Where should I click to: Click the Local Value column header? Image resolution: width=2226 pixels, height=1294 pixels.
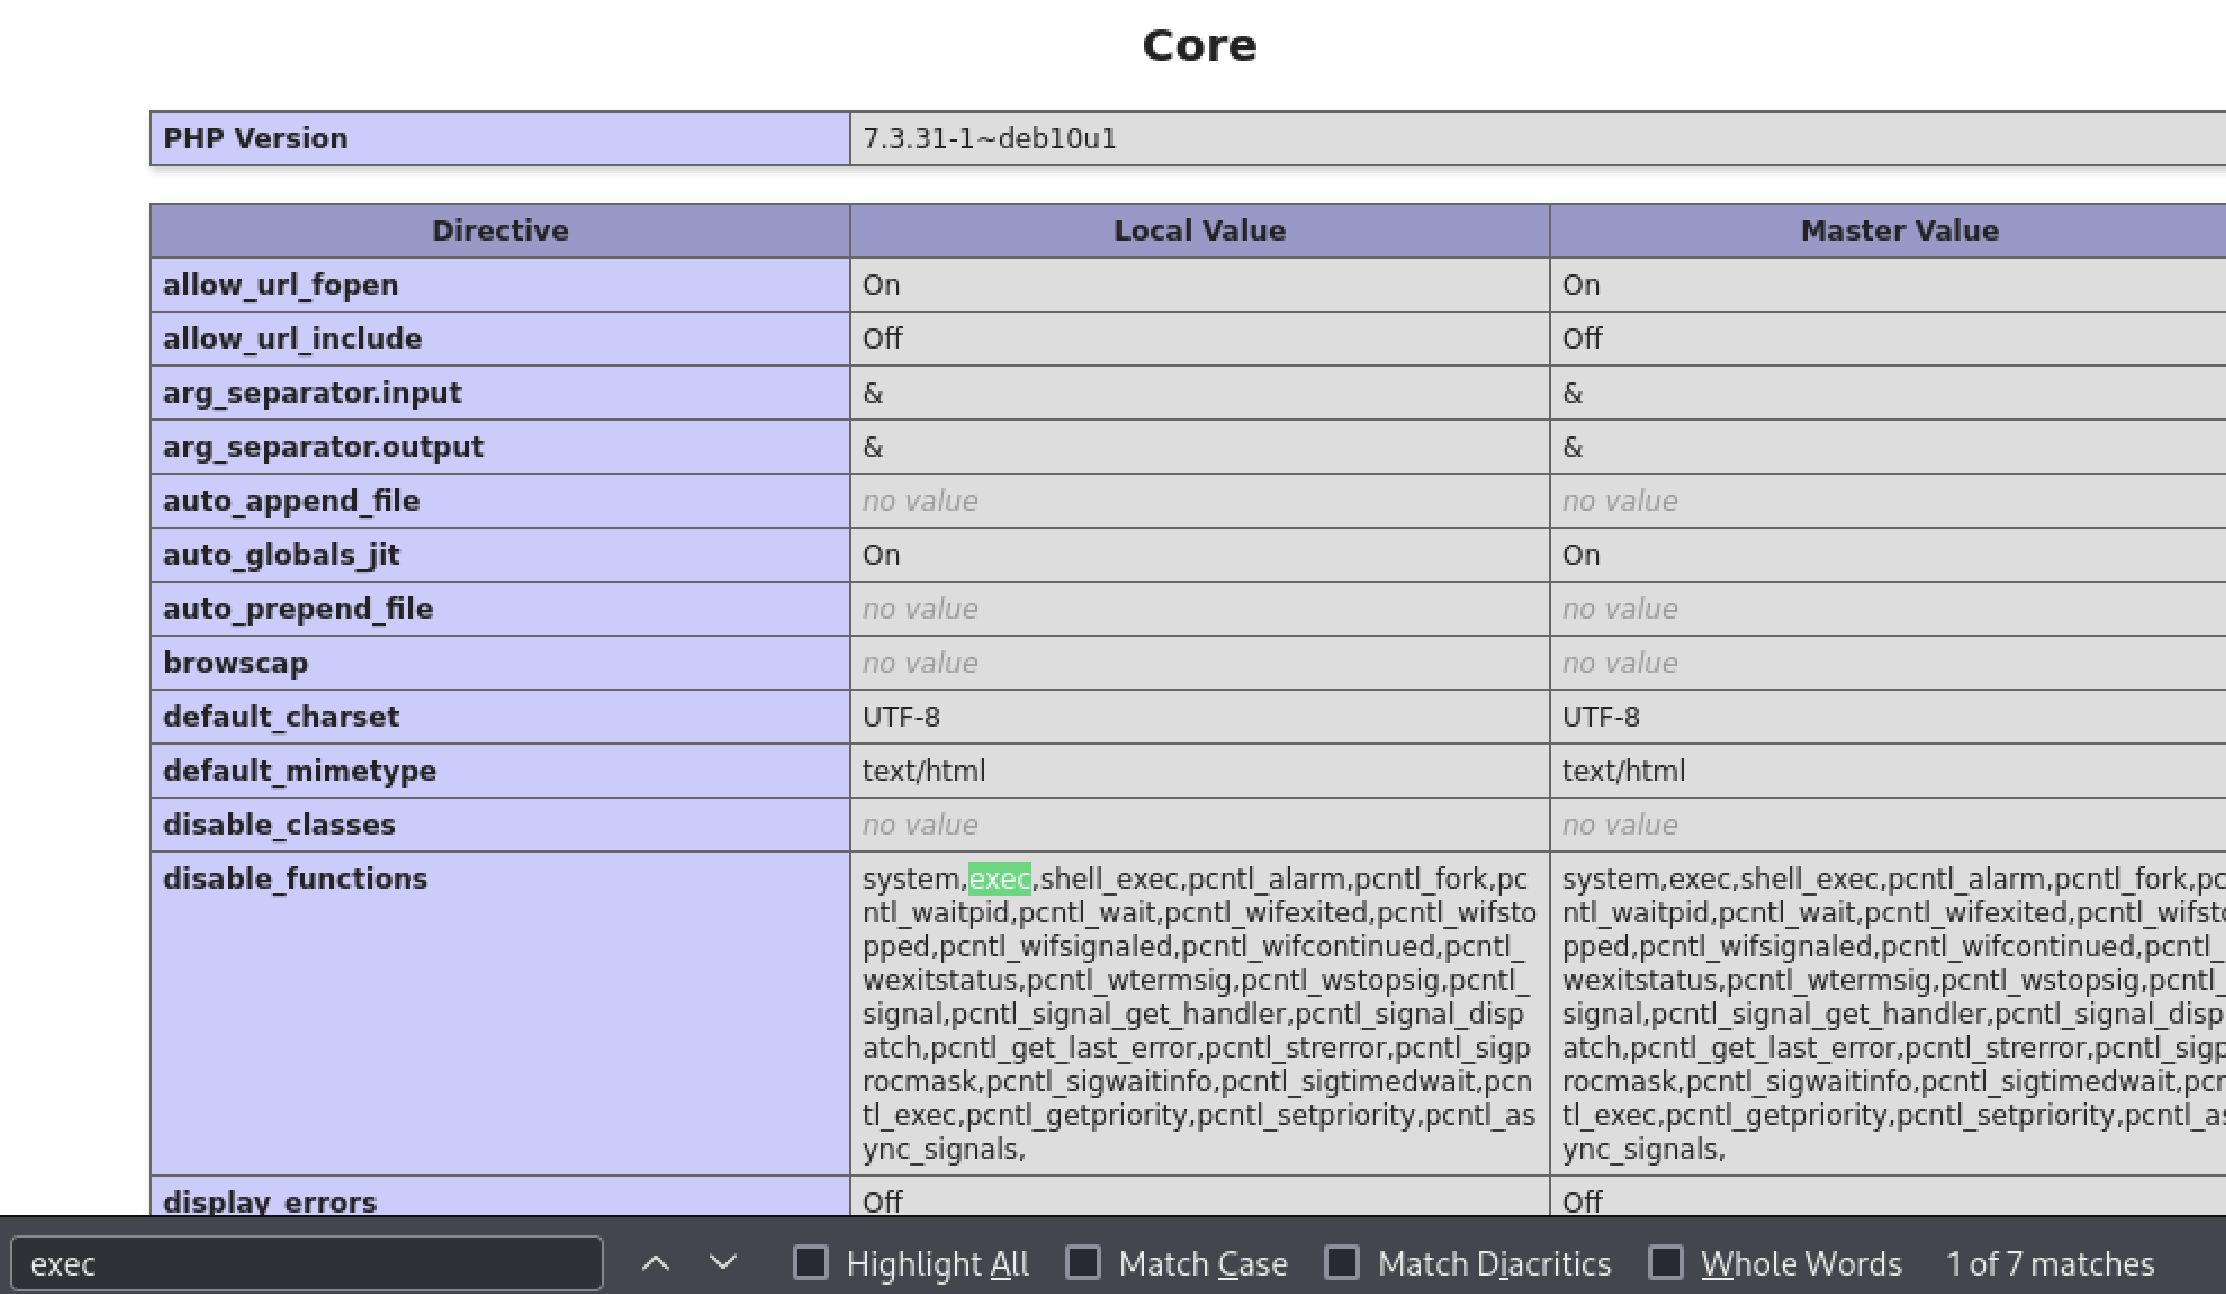1199,231
